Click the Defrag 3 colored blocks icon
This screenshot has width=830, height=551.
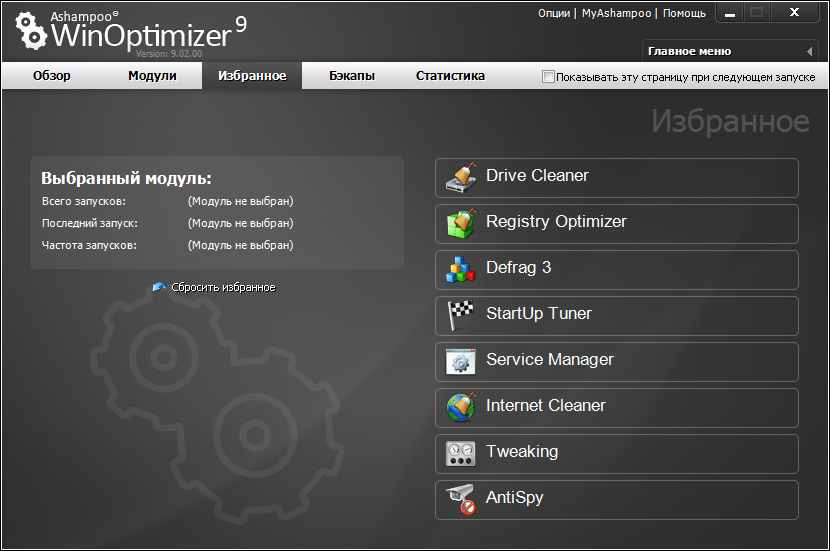point(460,270)
